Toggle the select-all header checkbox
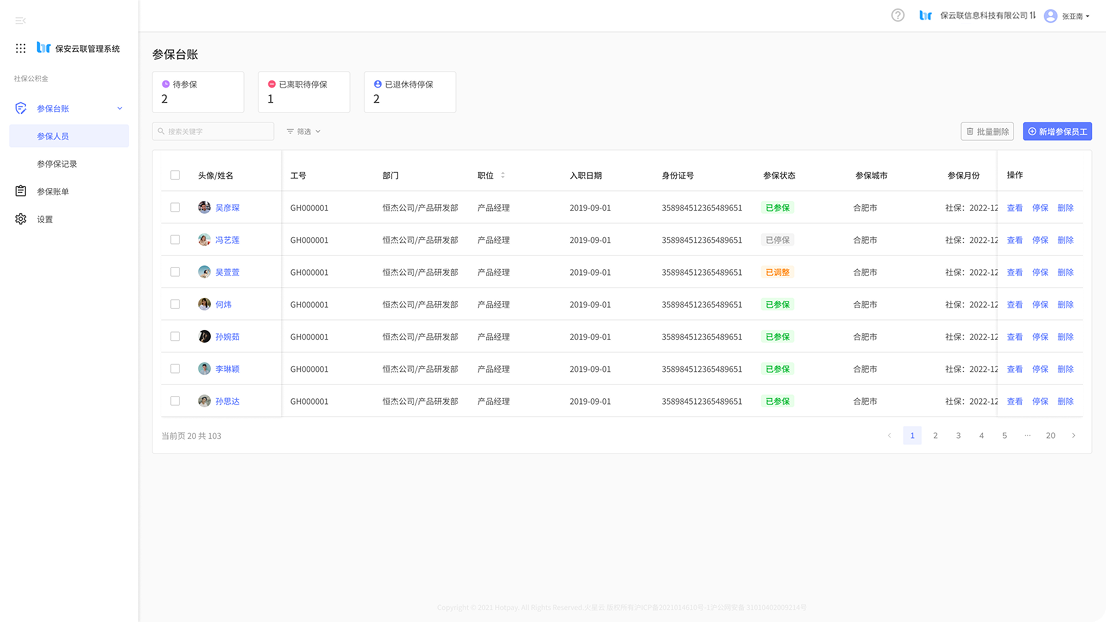The image size is (1106, 622). (x=175, y=175)
